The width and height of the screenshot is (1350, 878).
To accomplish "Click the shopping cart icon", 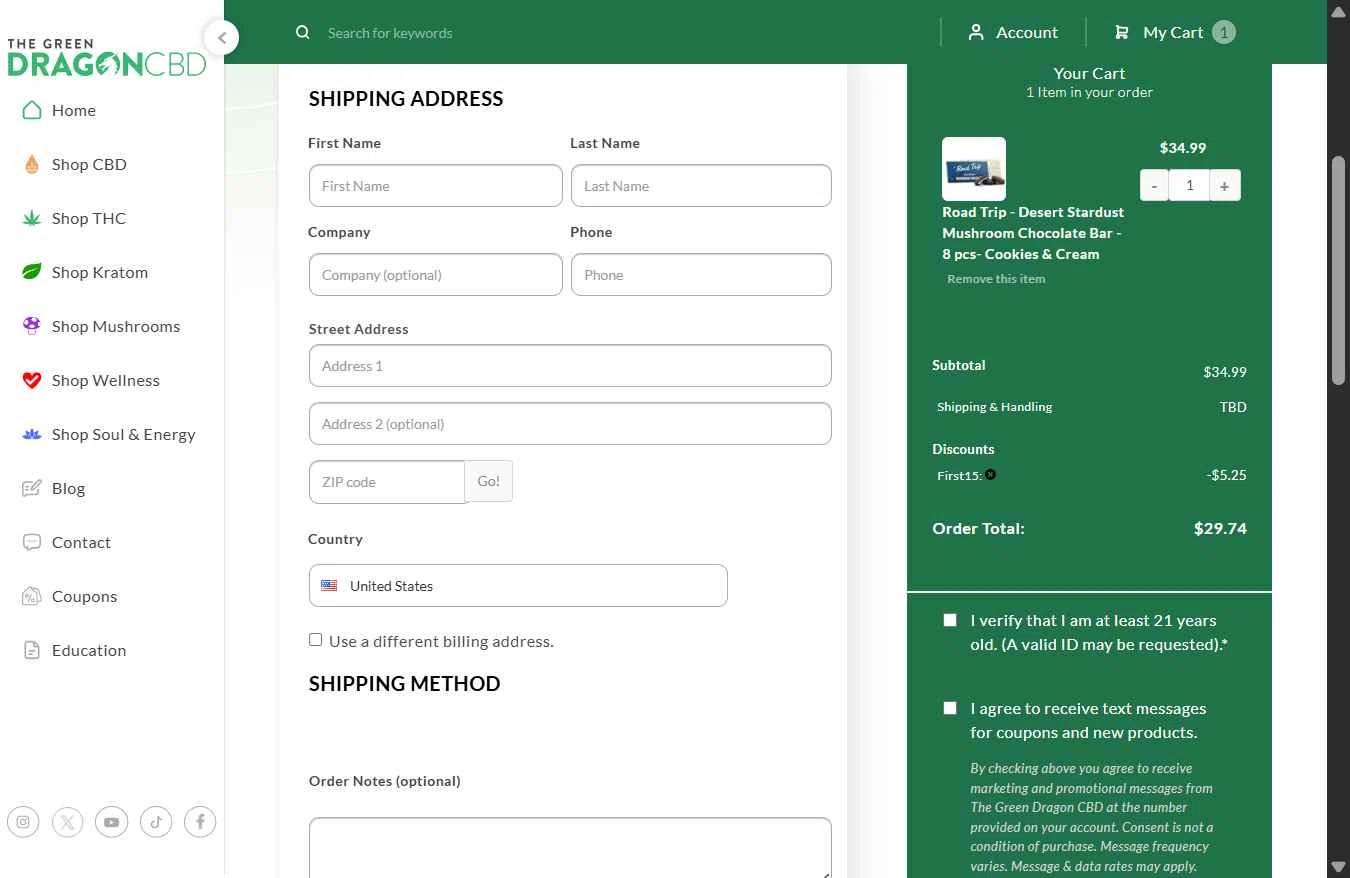I will click(1122, 32).
